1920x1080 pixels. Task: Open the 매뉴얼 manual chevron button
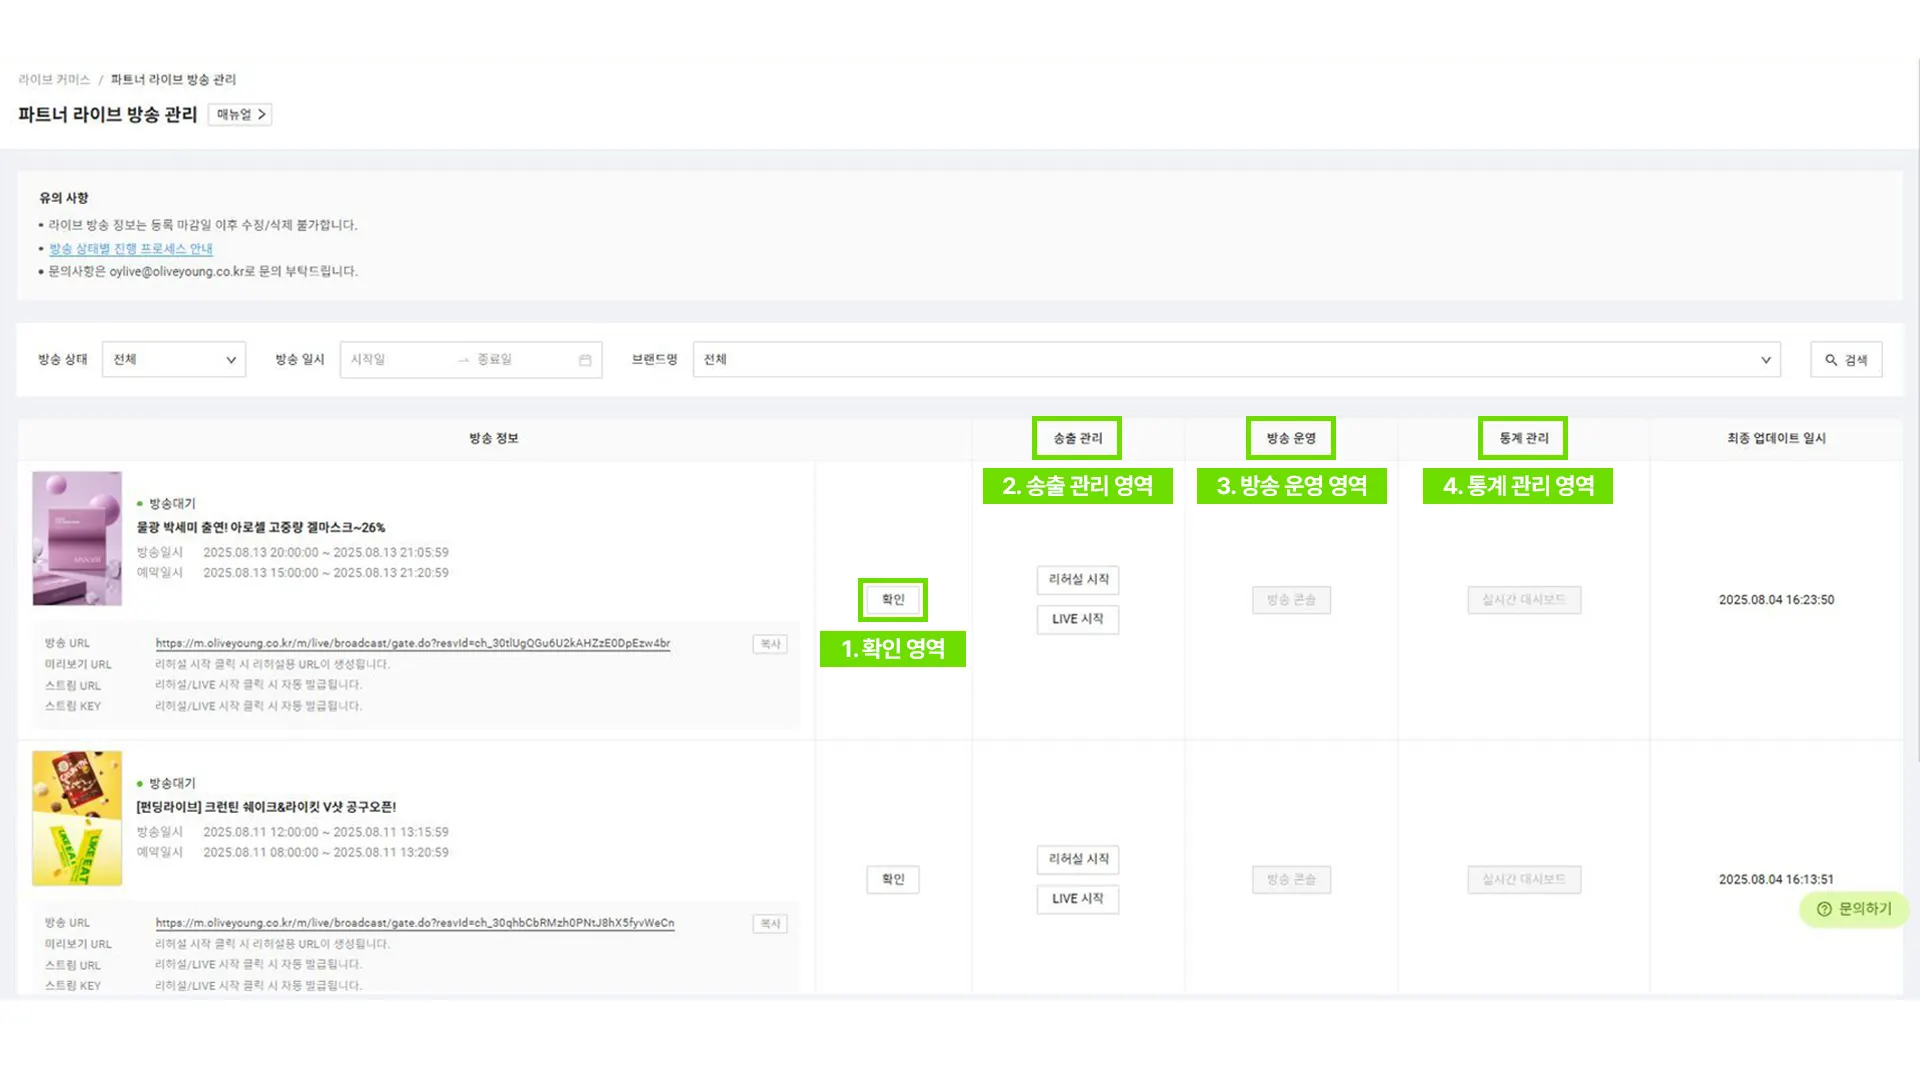[x=241, y=115]
